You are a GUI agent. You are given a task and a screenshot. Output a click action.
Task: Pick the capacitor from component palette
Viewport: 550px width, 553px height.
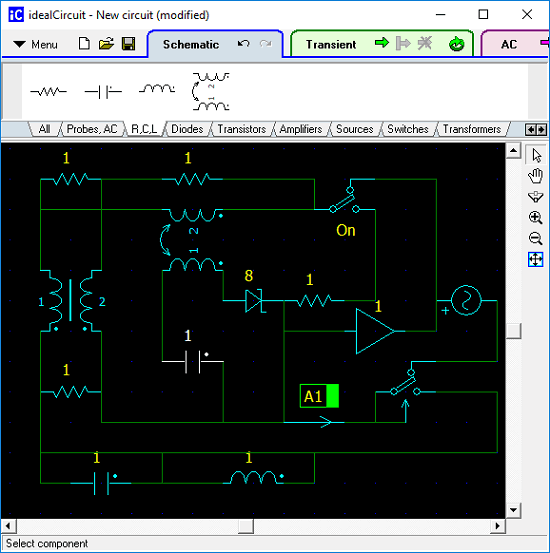103,92
